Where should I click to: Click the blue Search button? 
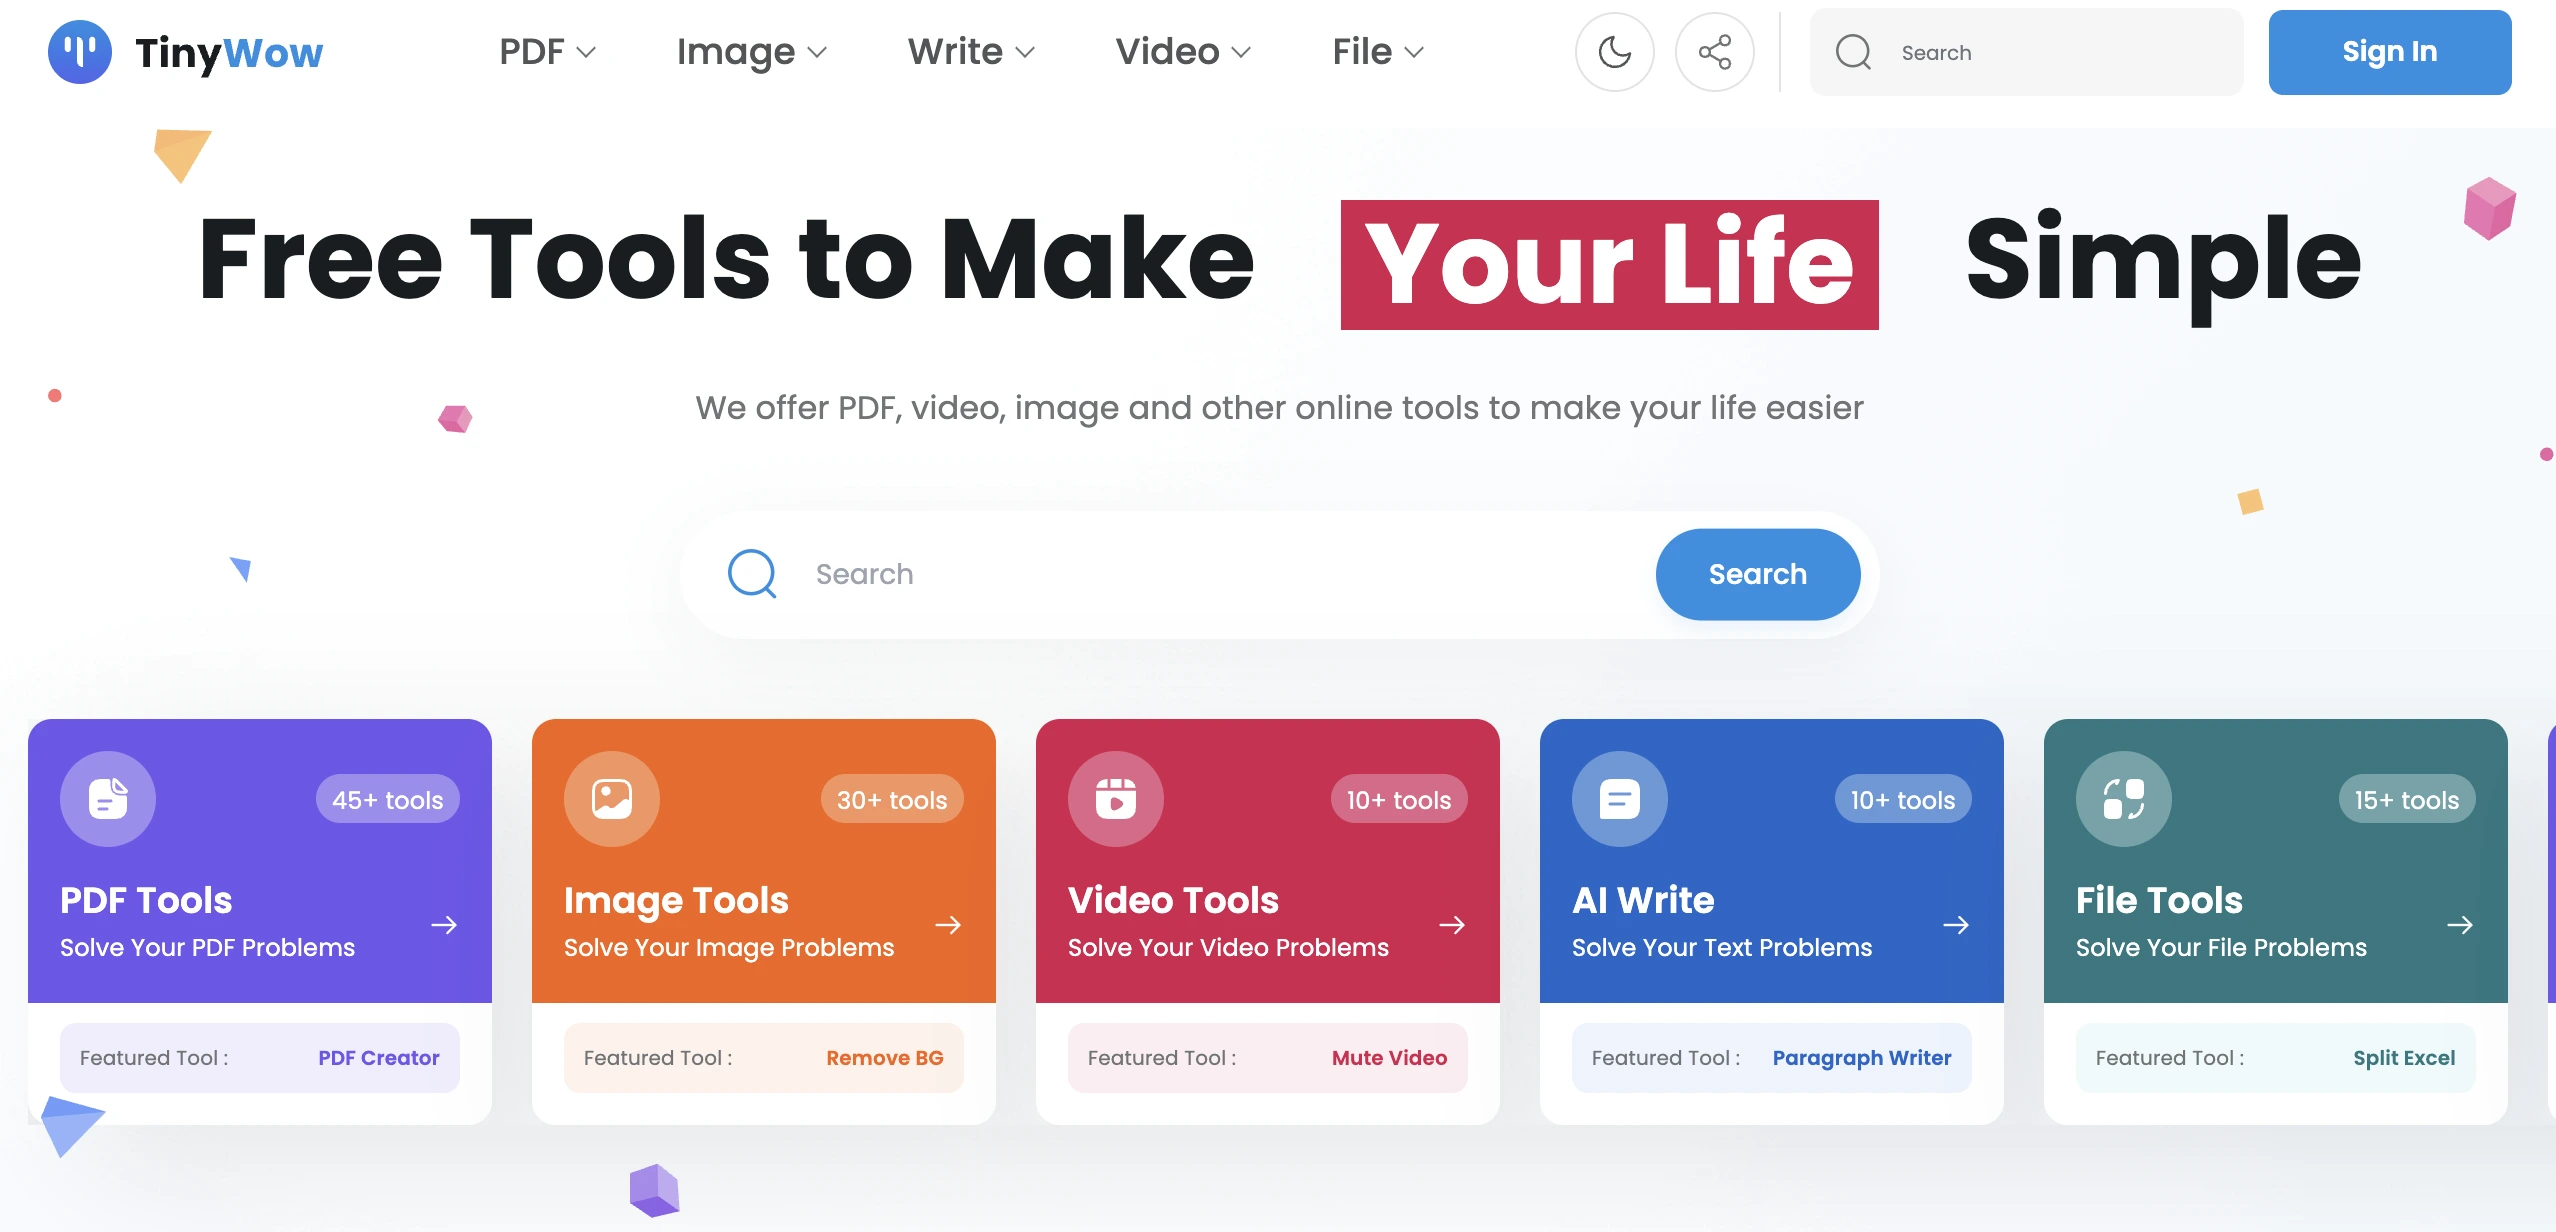point(1757,574)
